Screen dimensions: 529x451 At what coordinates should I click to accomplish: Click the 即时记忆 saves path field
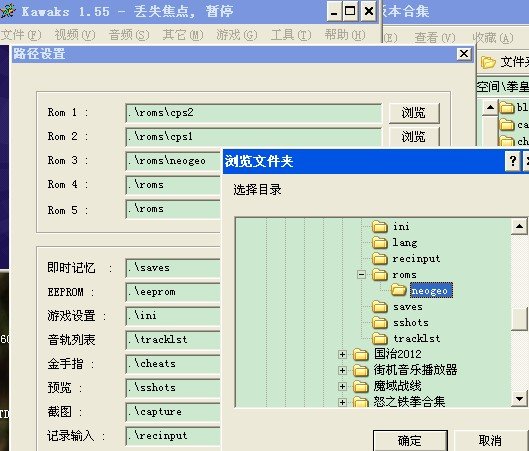point(173,268)
